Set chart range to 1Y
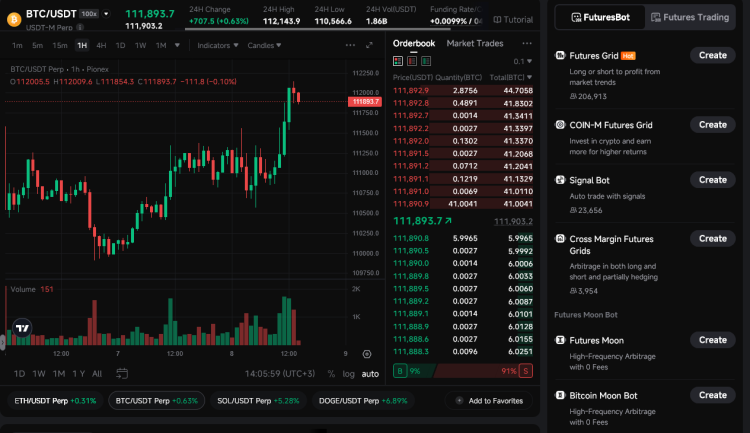Screen dimensions: 750x433 pyautogui.click(x=78, y=374)
